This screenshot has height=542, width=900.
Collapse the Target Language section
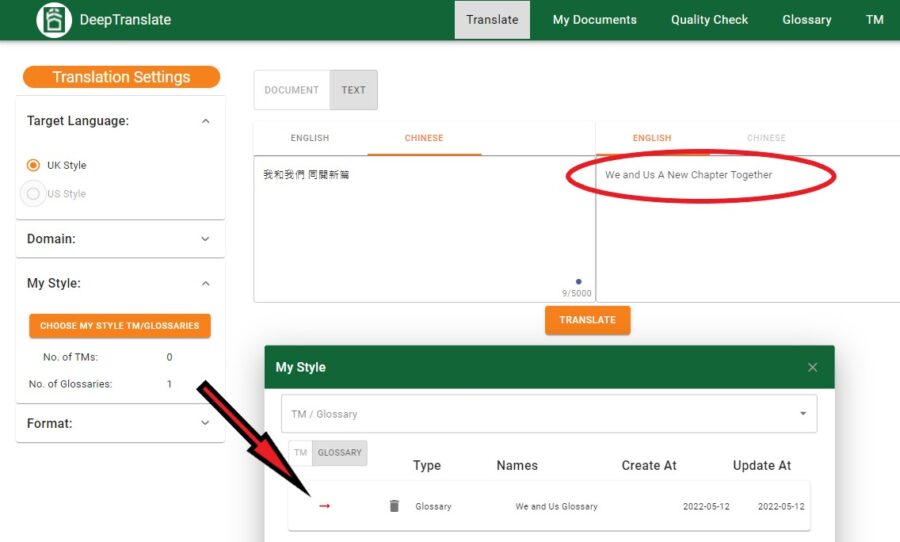coord(205,121)
